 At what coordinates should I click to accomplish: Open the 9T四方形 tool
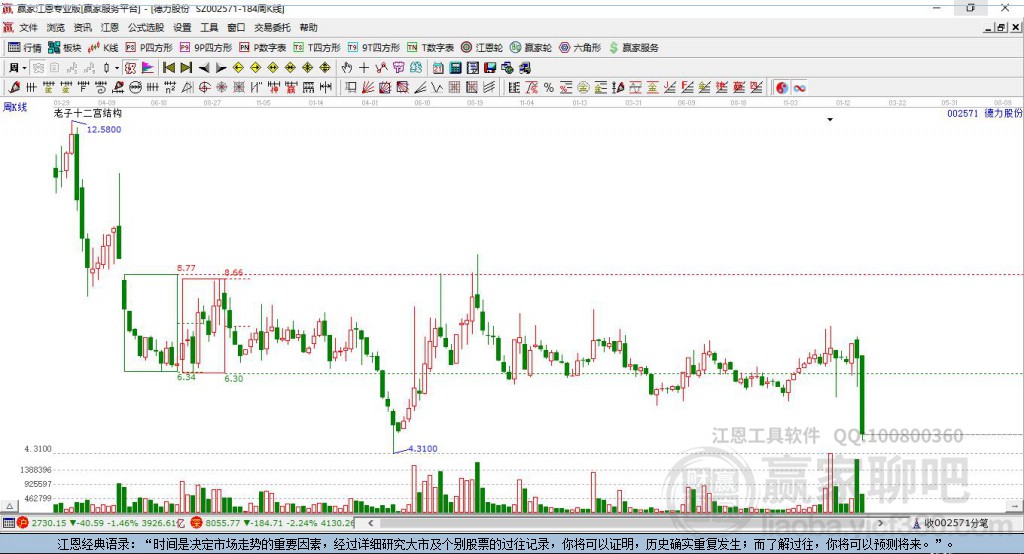pos(374,48)
